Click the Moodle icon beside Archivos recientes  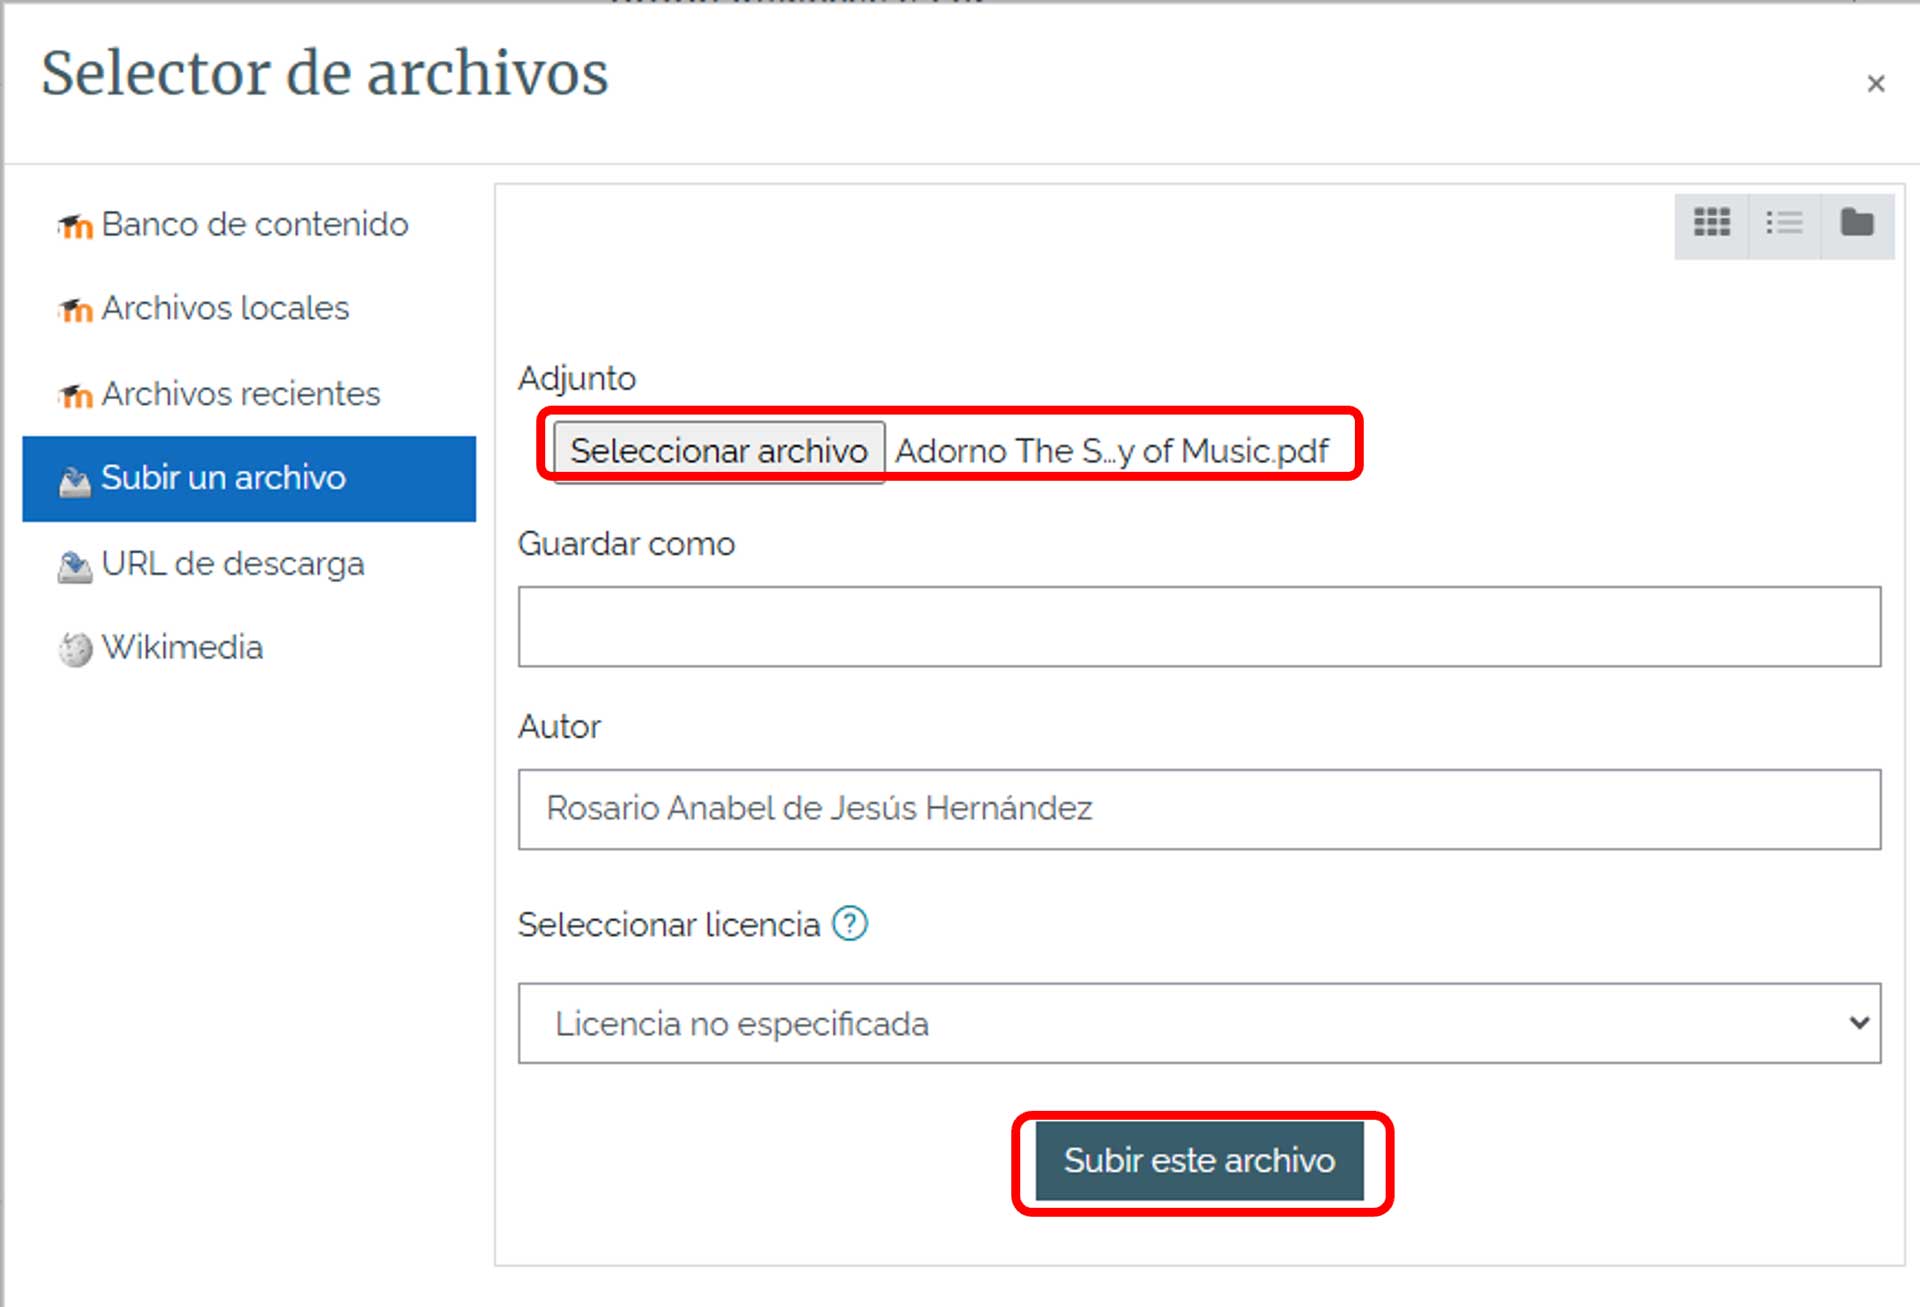click(75, 396)
